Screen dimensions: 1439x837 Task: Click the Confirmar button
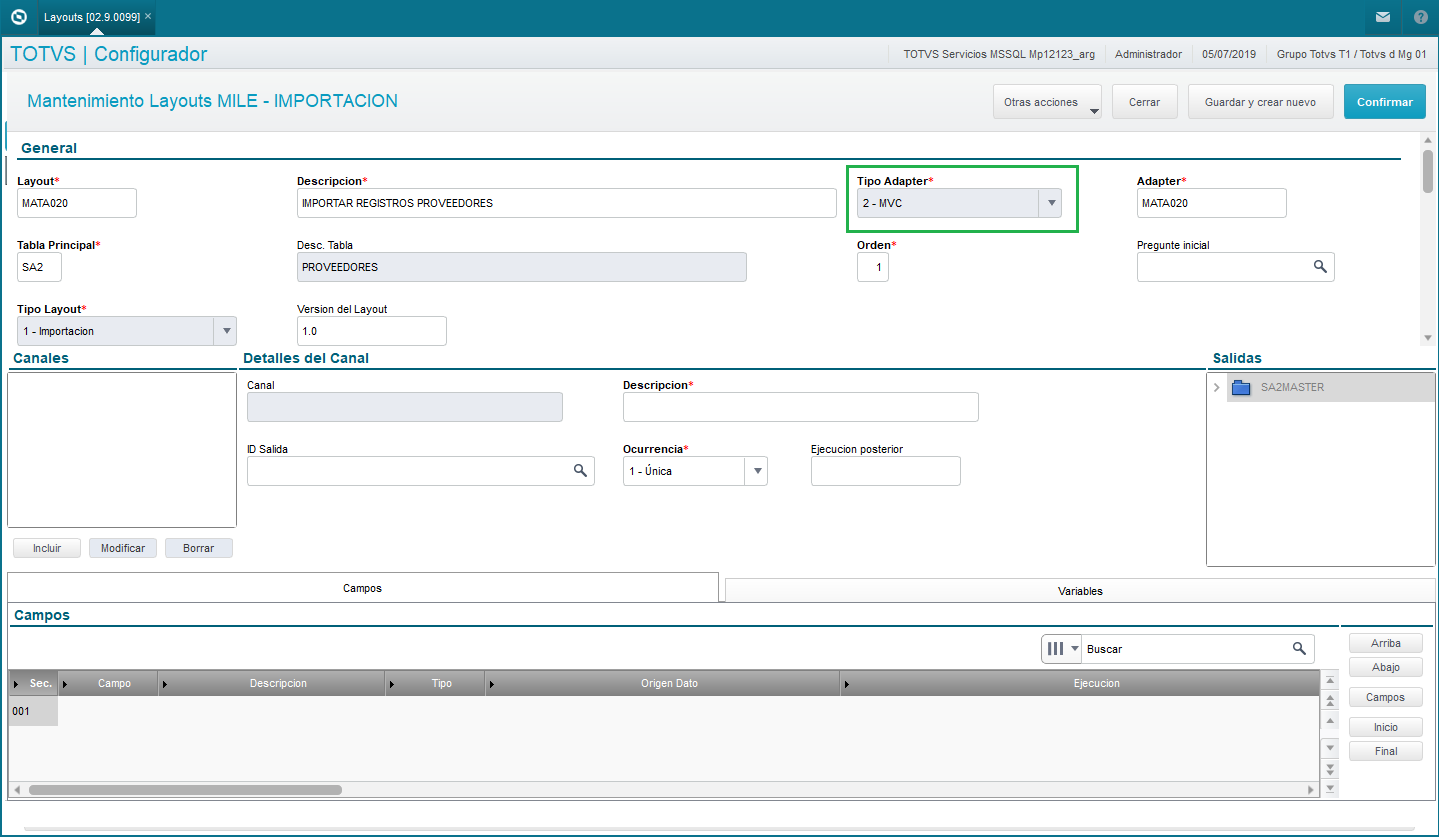1385,102
